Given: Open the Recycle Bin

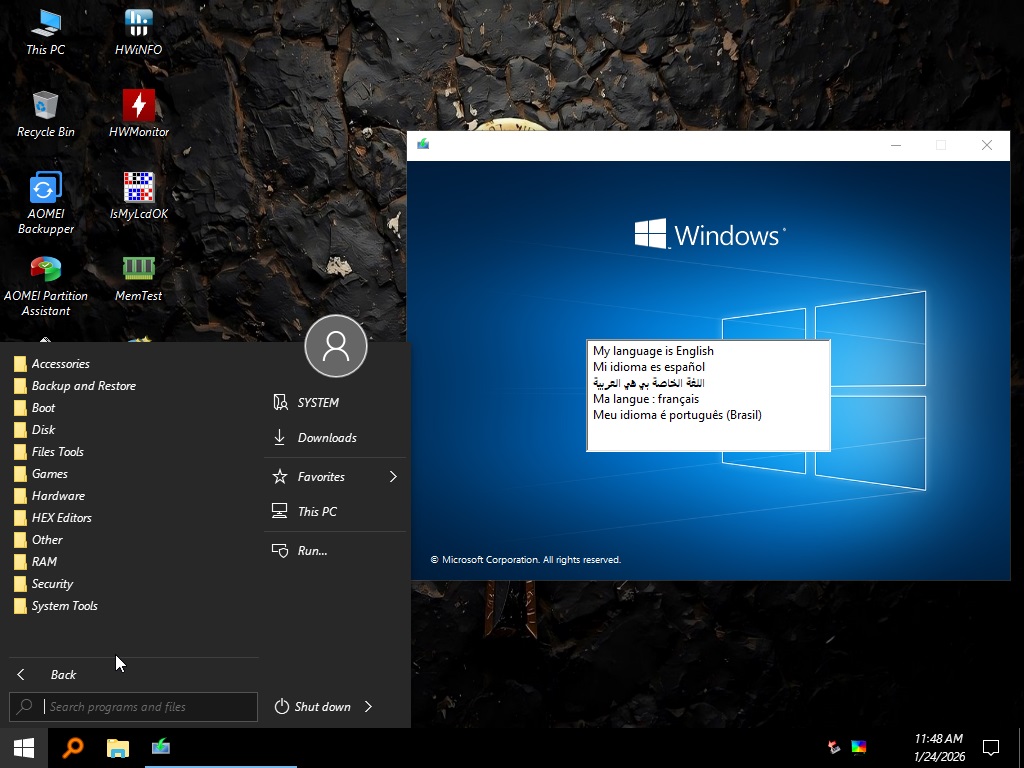Looking at the screenshot, I should click(45, 108).
